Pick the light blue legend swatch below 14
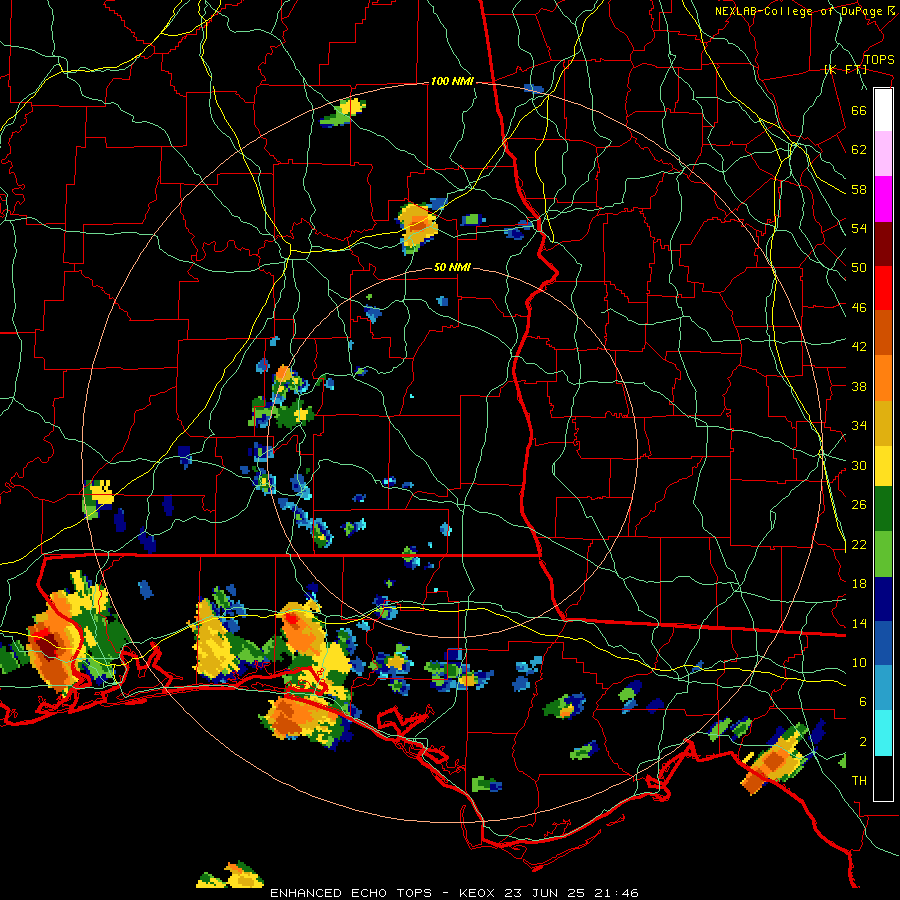 click(883, 688)
